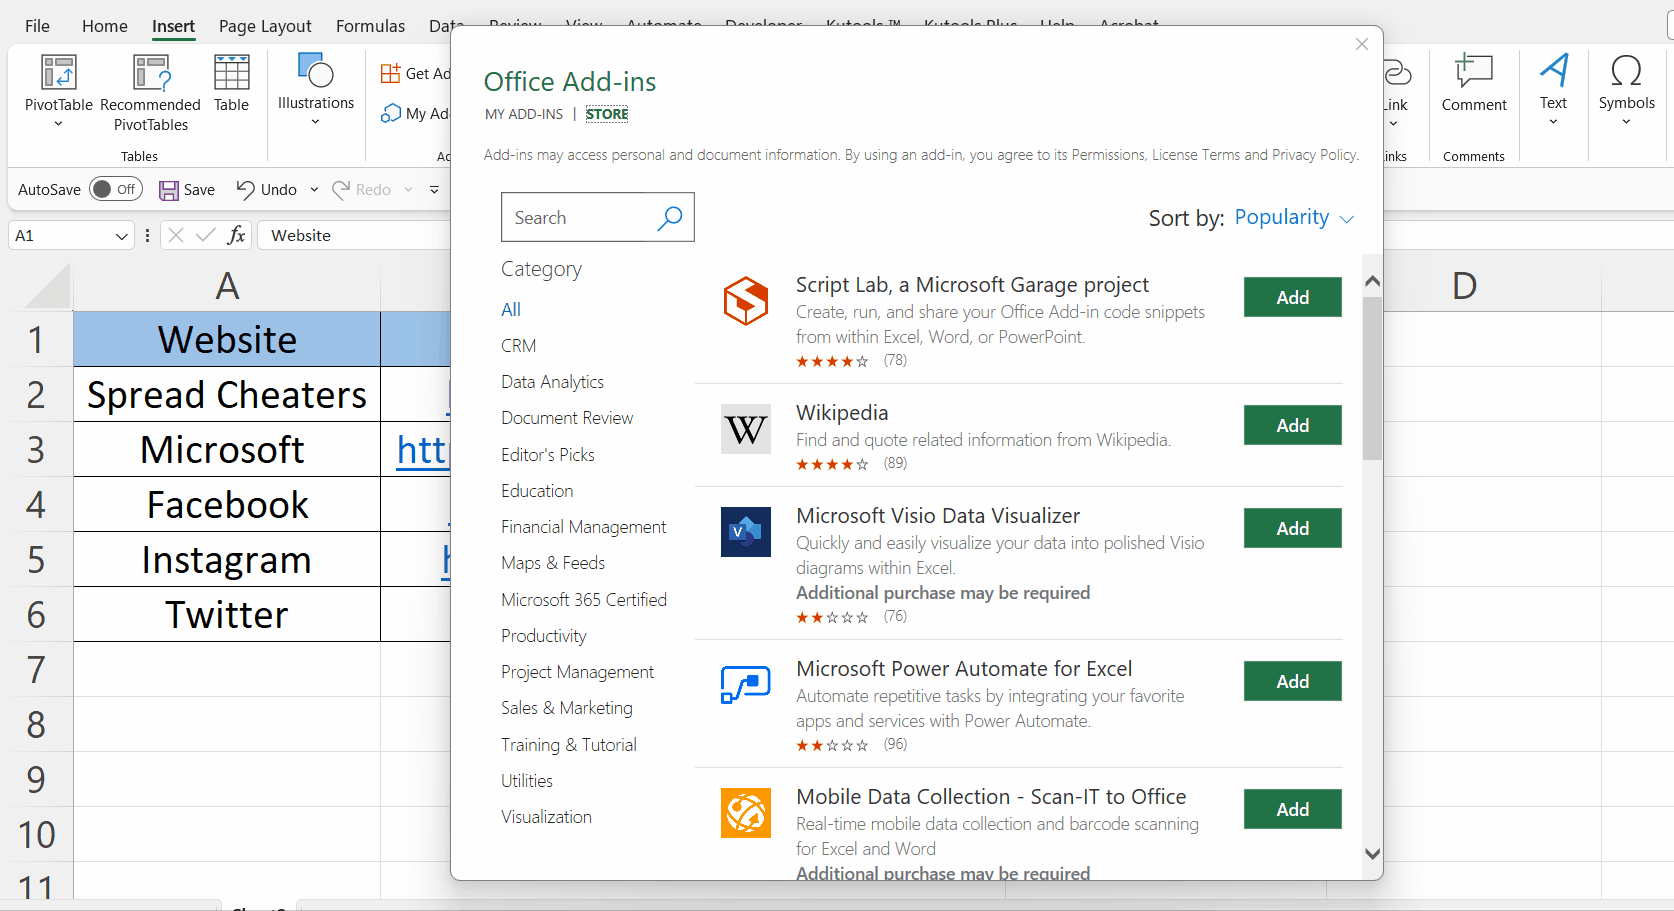Click the Scan-IT to Office icon
The image size is (1674, 911).
746,813
